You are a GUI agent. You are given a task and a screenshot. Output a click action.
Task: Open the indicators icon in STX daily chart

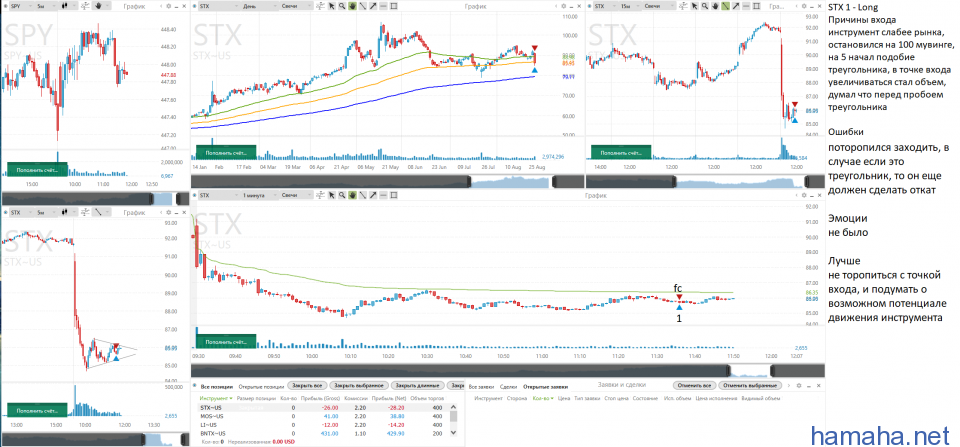(320, 6)
